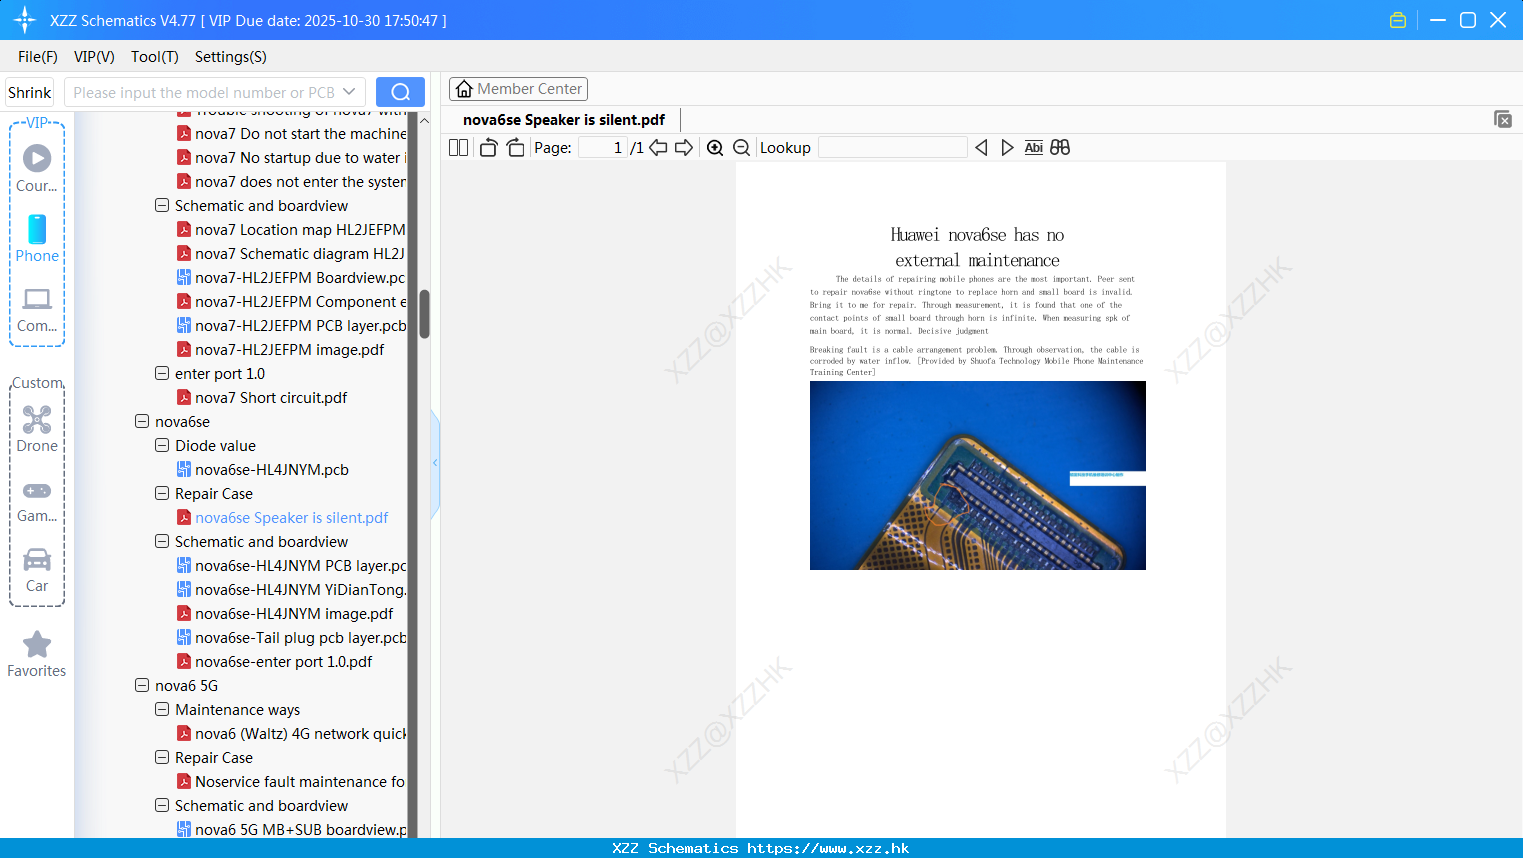Open model number dropdown arrow
The image size is (1523, 858).
click(349, 92)
